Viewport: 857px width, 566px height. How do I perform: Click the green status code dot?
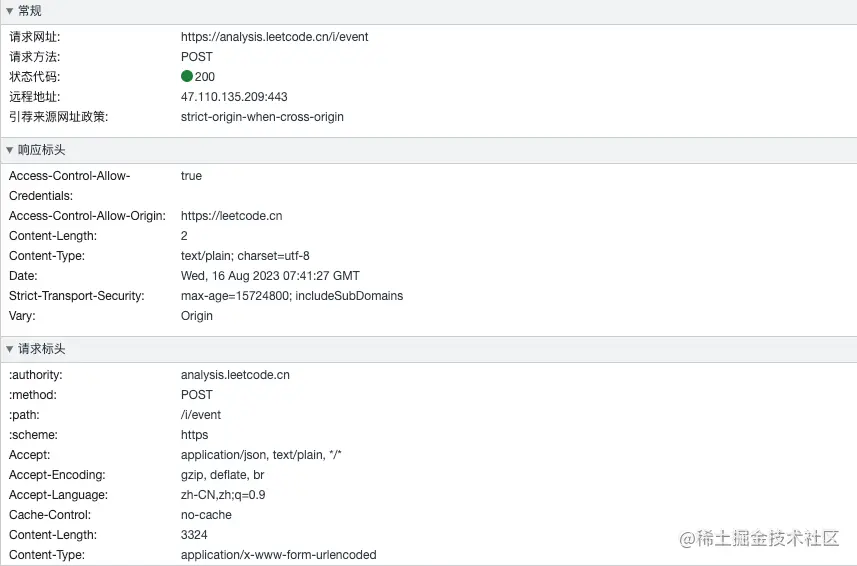[187, 76]
